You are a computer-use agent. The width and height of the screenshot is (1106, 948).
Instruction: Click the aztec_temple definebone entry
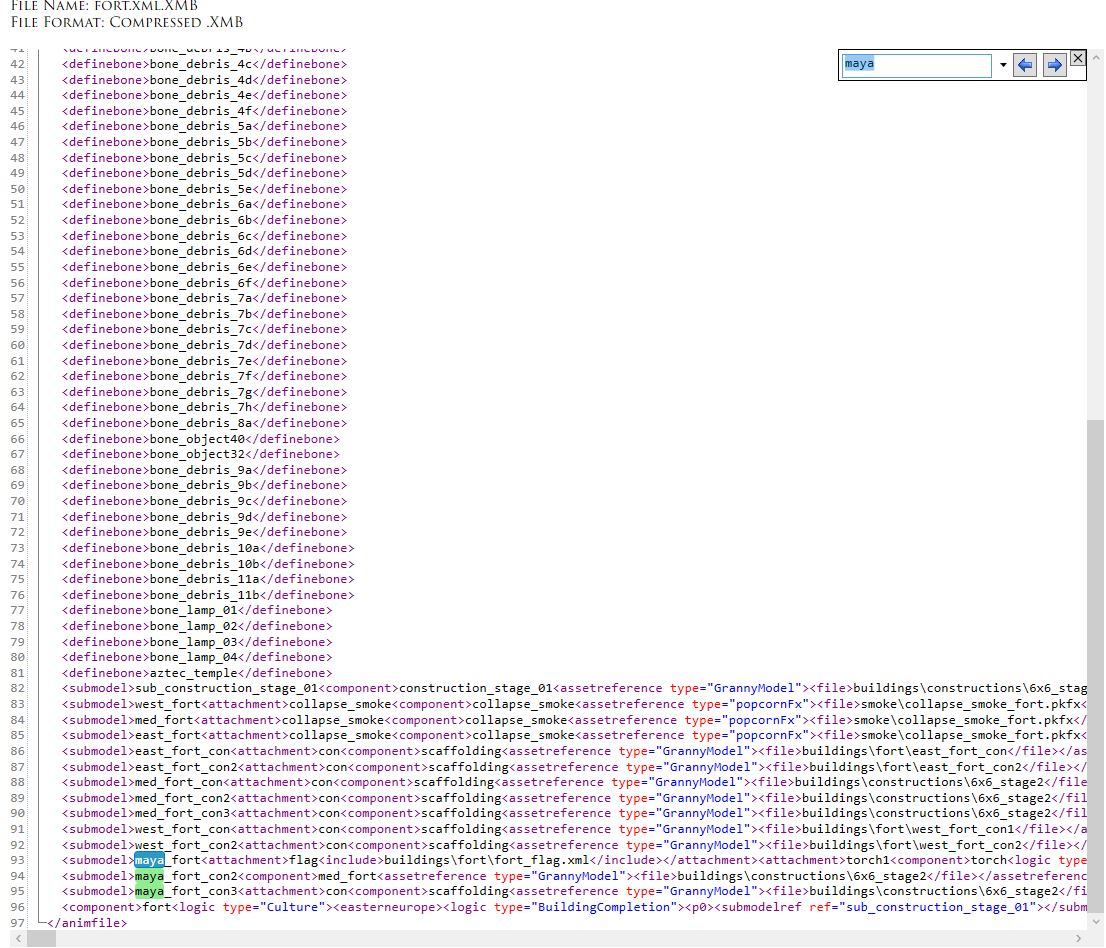click(197, 673)
